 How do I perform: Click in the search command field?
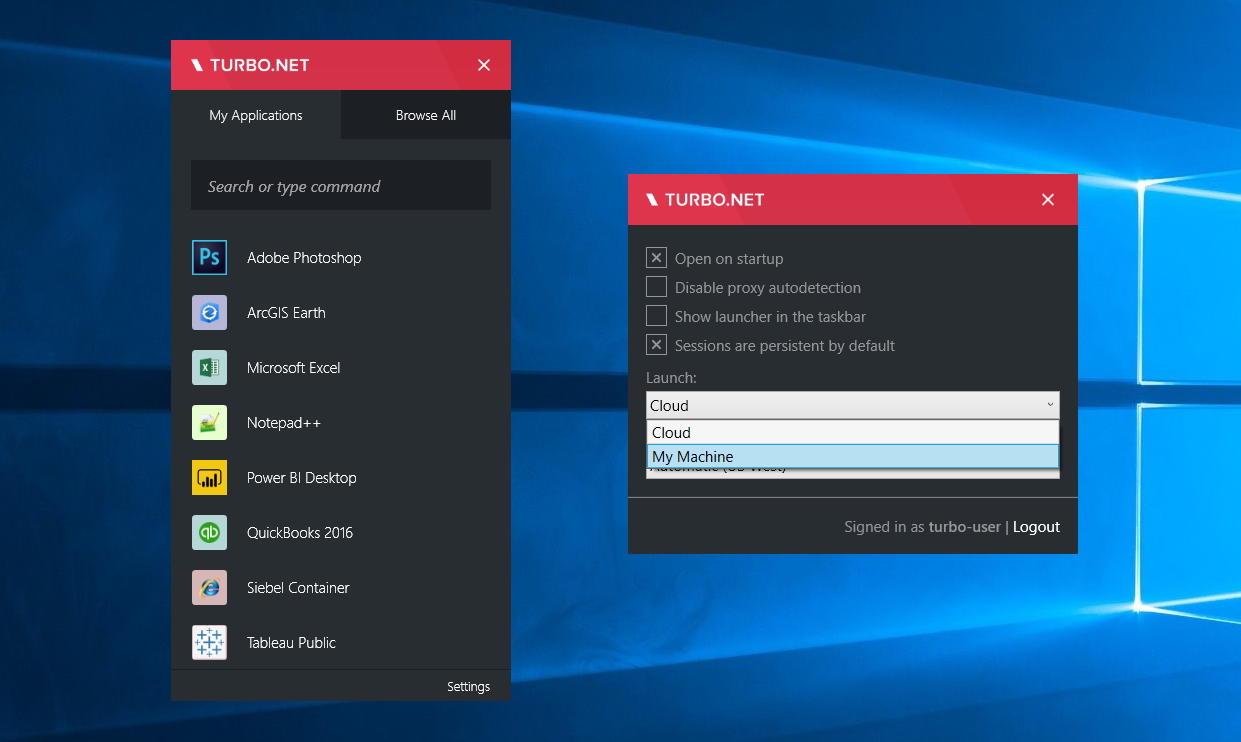point(340,185)
